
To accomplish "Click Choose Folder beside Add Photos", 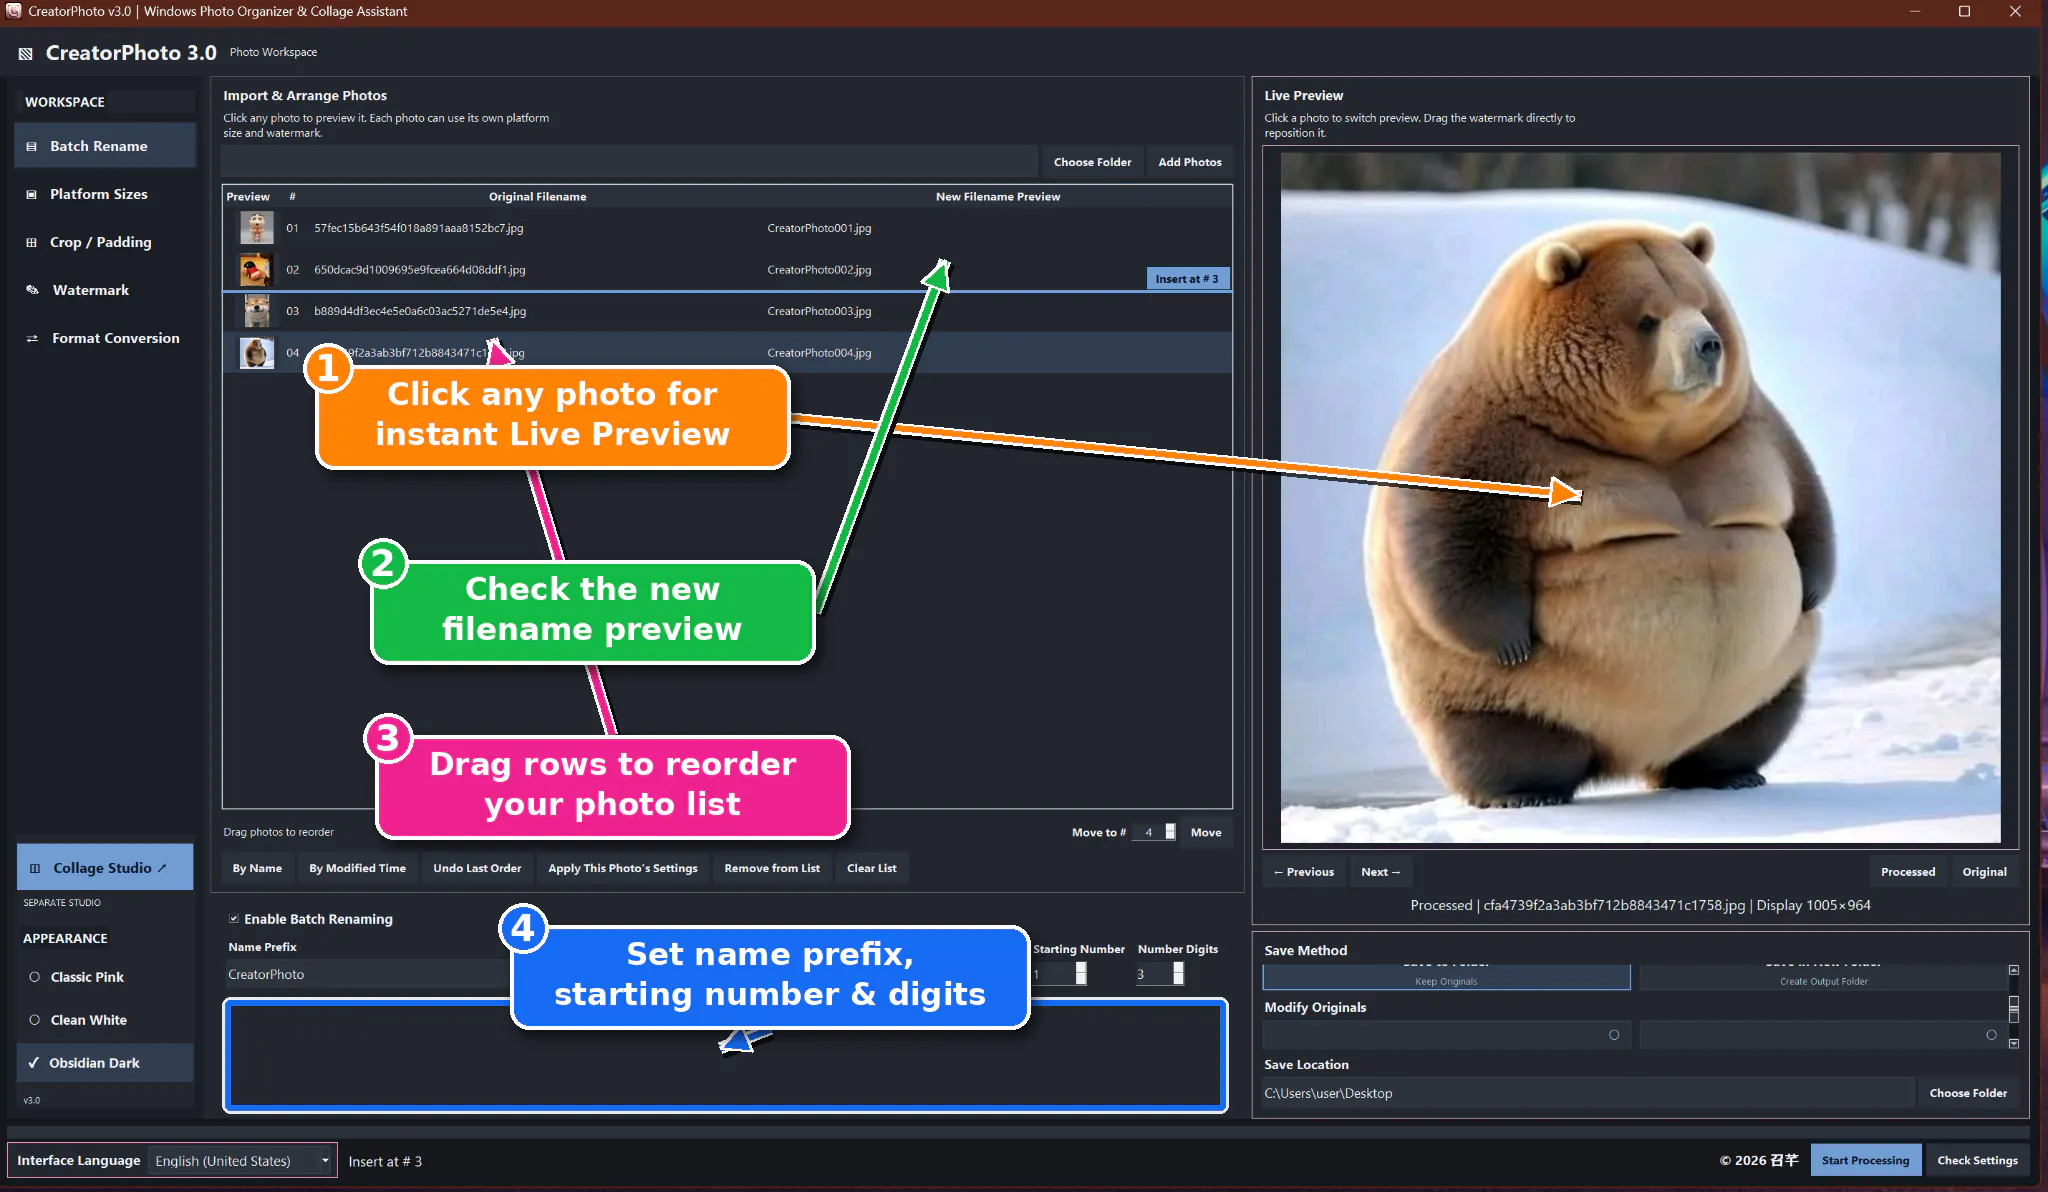I will coord(1092,162).
